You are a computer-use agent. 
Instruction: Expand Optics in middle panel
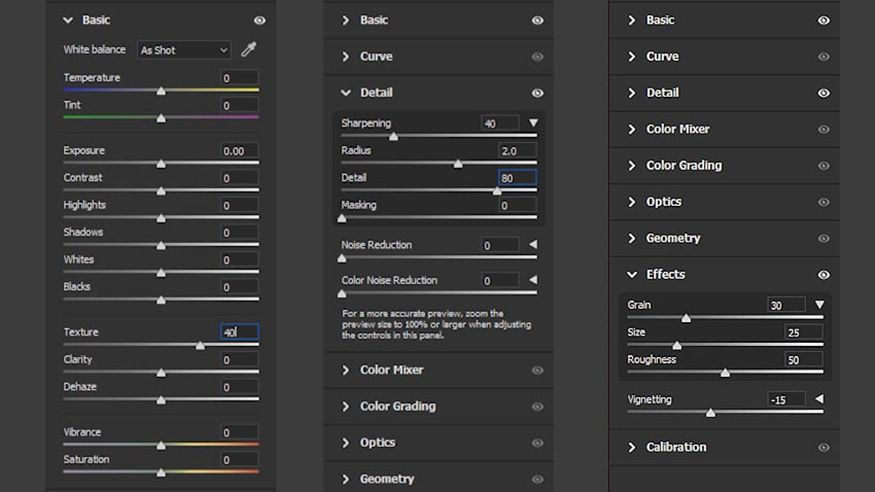tap(345, 442)
